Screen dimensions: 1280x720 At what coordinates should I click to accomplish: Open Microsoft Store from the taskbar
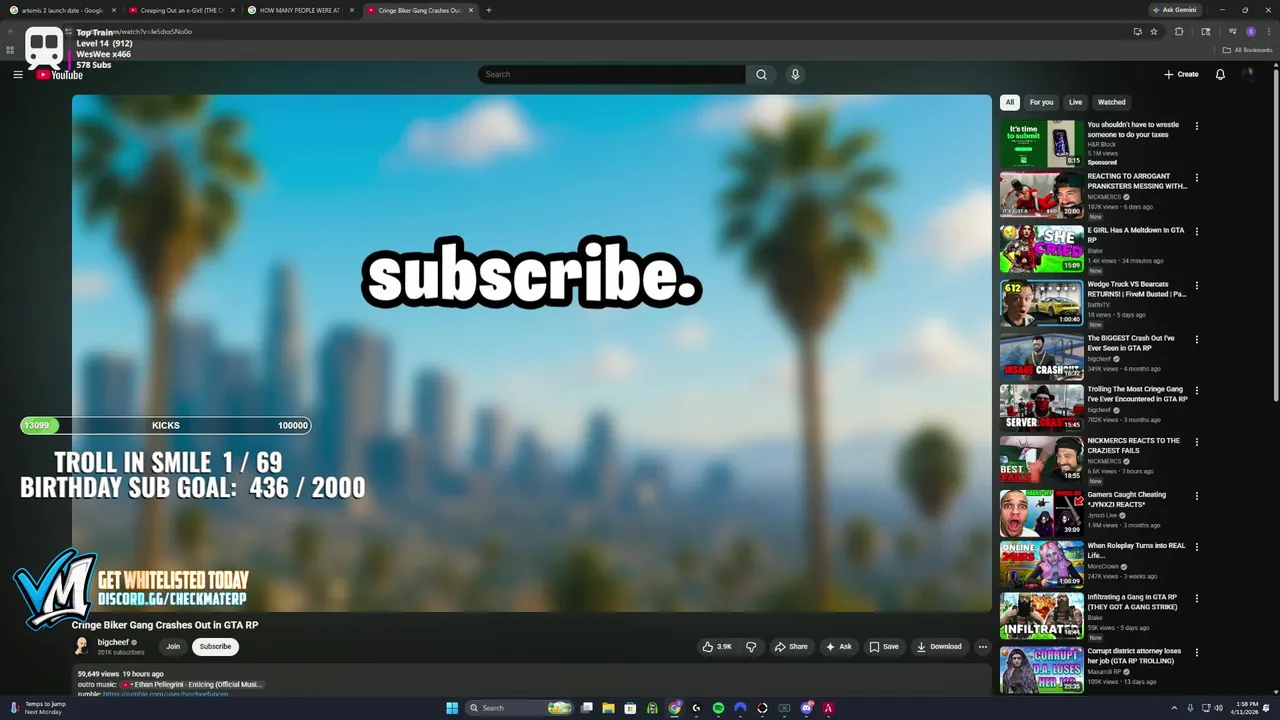[x=631, y=708]
